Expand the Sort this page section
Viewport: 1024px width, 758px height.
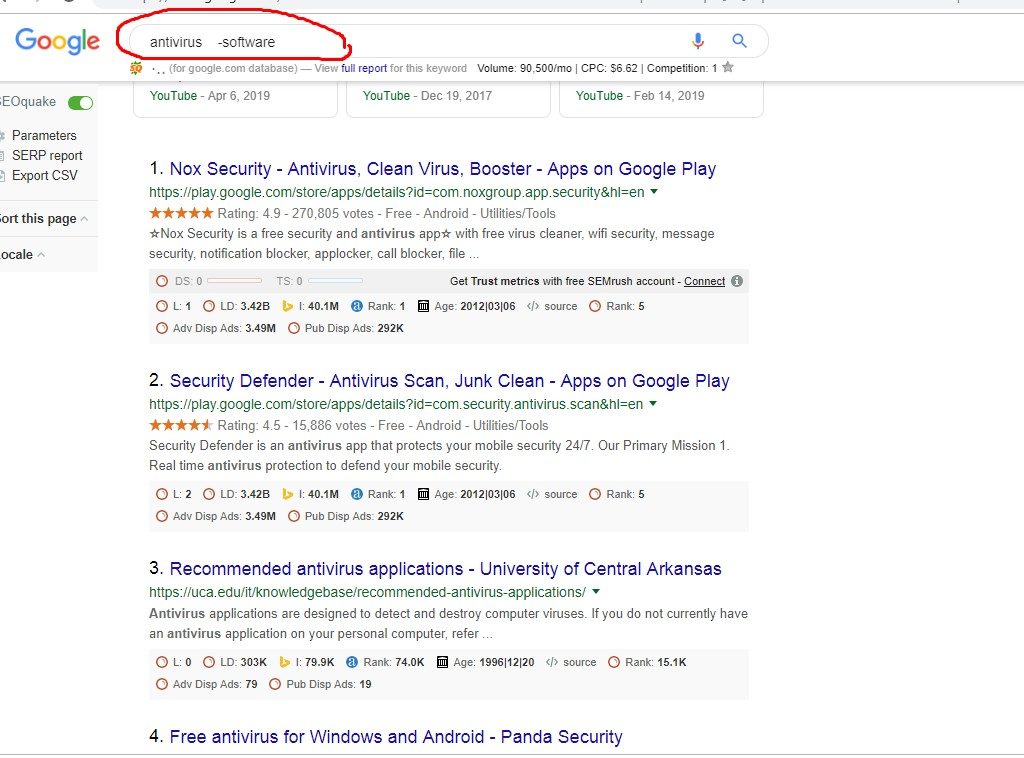(44, 219)
